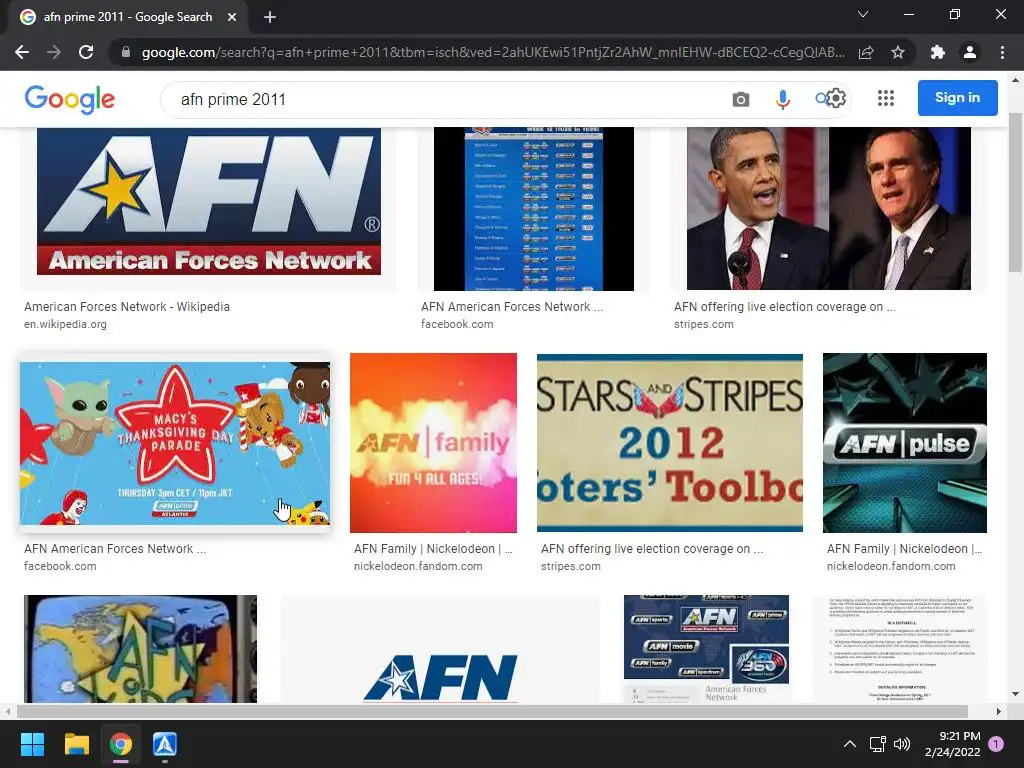
Task: Start voice search with the microphone icon
Action: pyautogui.click(x=782, y=99)
